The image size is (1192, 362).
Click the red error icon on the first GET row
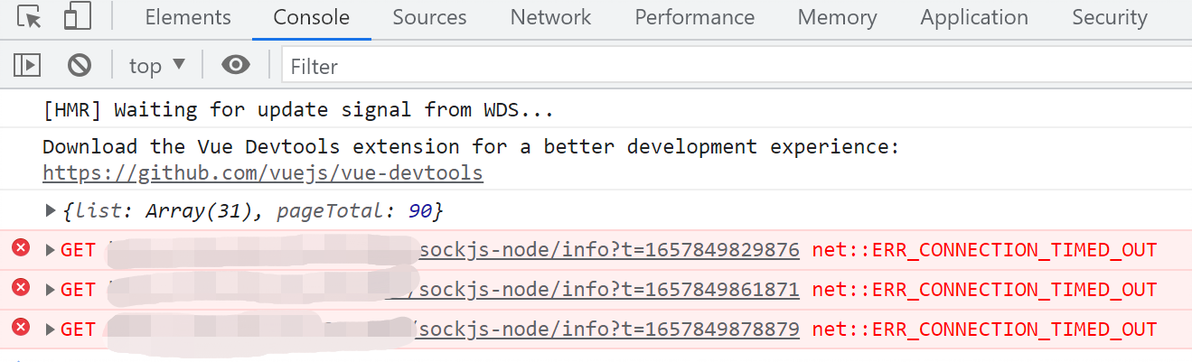click(x=21, y=248)
